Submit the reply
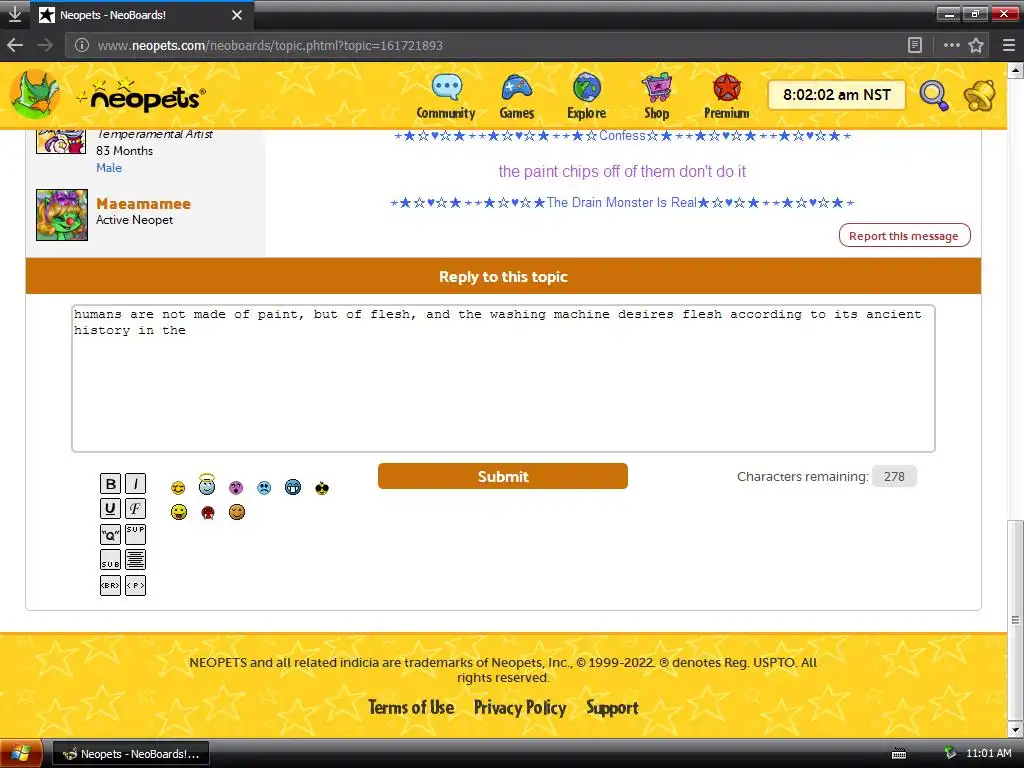The height and width of the screenshot is (768, 1024). pos(503,476)
